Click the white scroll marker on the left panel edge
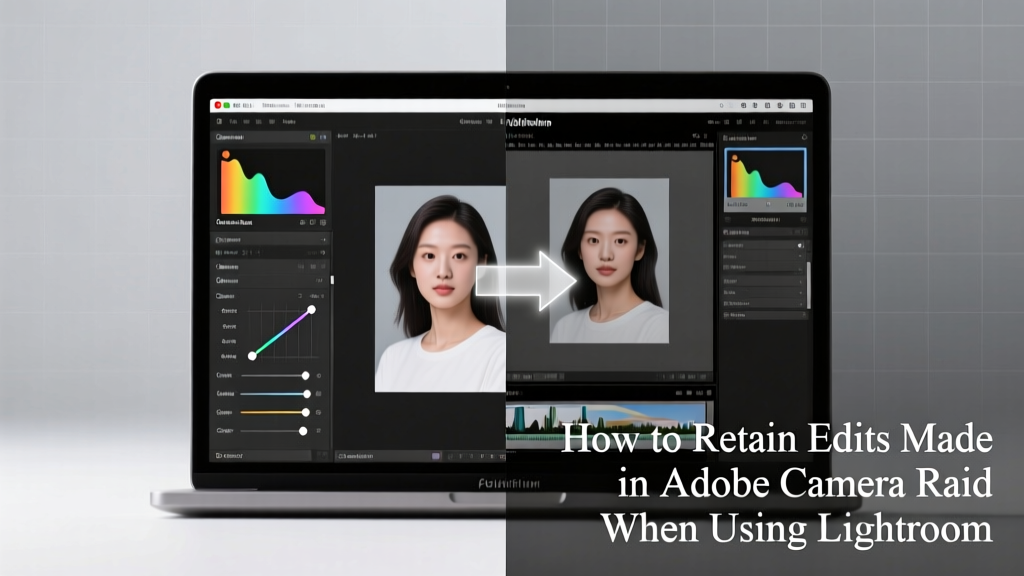 coord(332,280)
